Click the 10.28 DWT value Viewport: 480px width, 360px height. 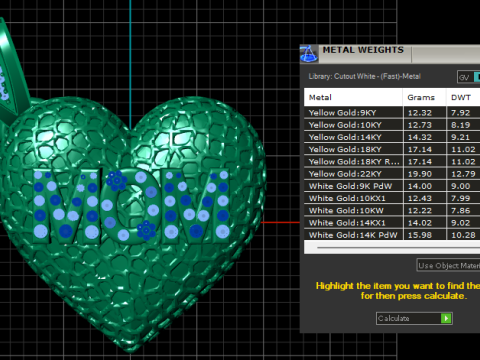pyautogui.click(x=463, y=235)
